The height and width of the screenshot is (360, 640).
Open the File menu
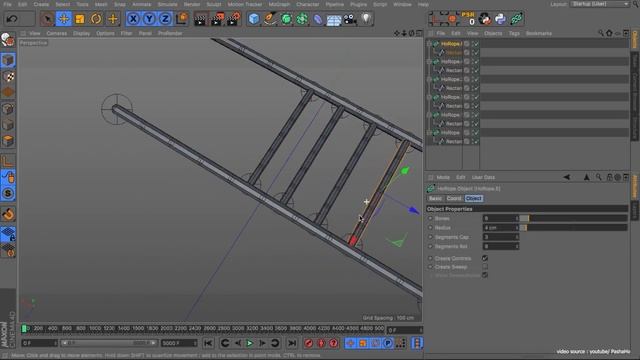click(x=7, y=4)
